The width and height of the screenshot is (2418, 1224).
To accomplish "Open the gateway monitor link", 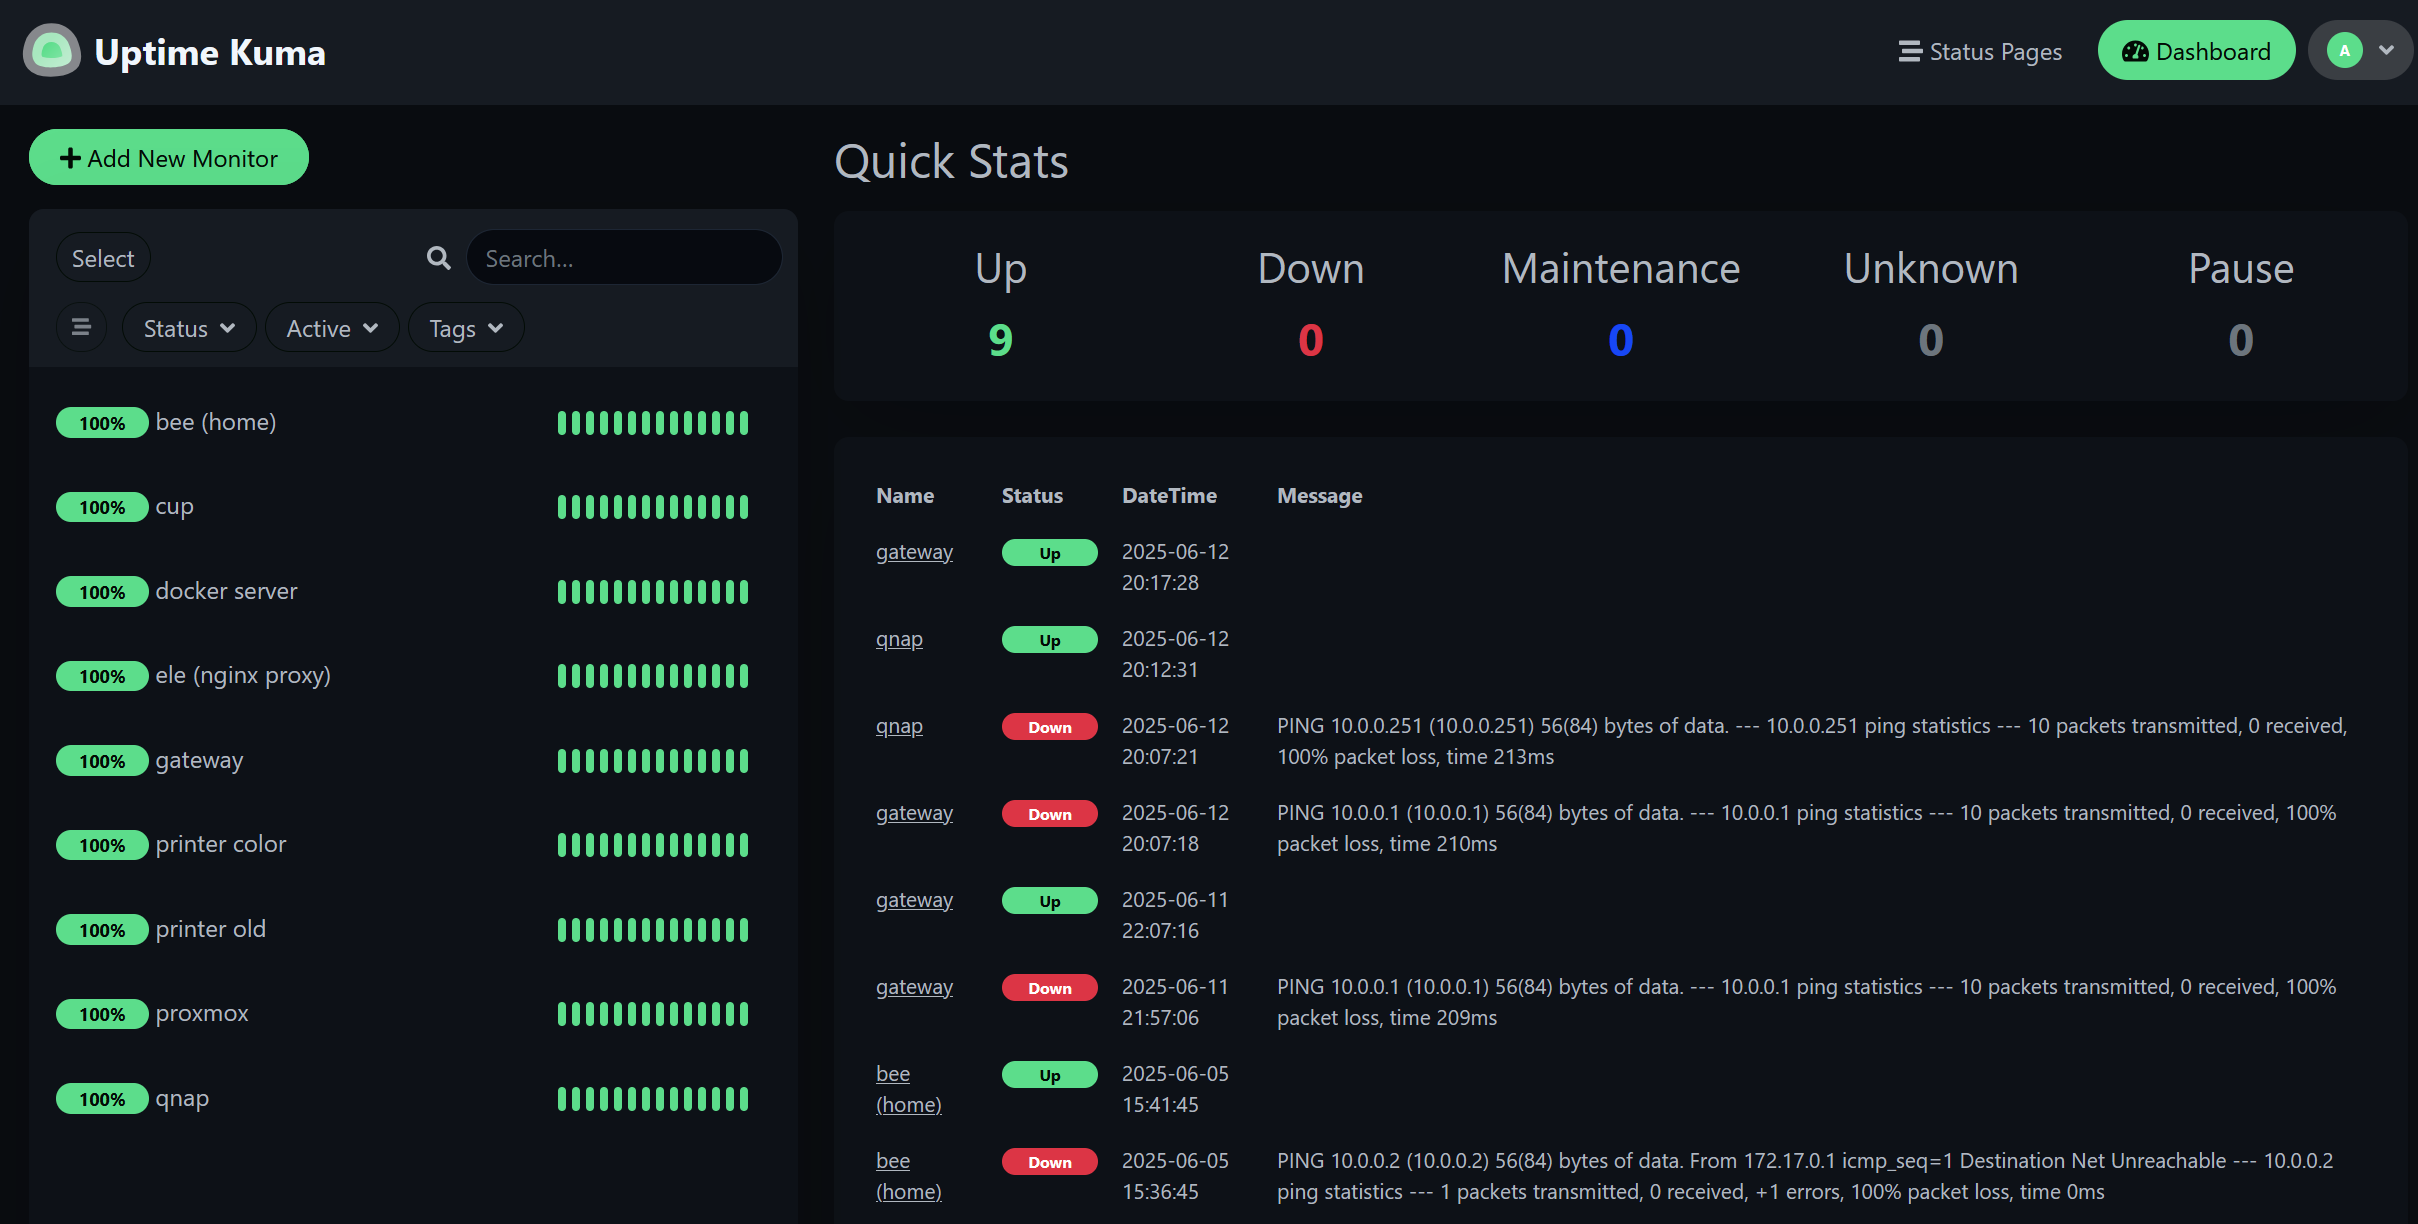I will coord(913,551).
